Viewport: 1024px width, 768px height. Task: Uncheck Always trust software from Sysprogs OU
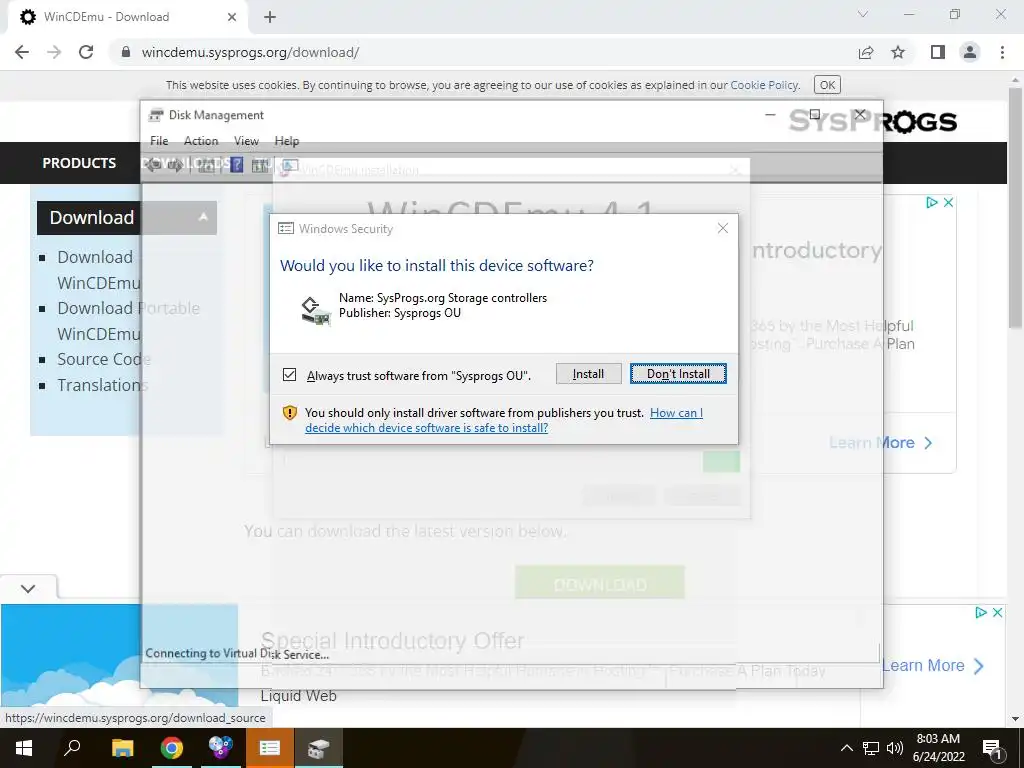pyautogui.click(x=289, y=375)
